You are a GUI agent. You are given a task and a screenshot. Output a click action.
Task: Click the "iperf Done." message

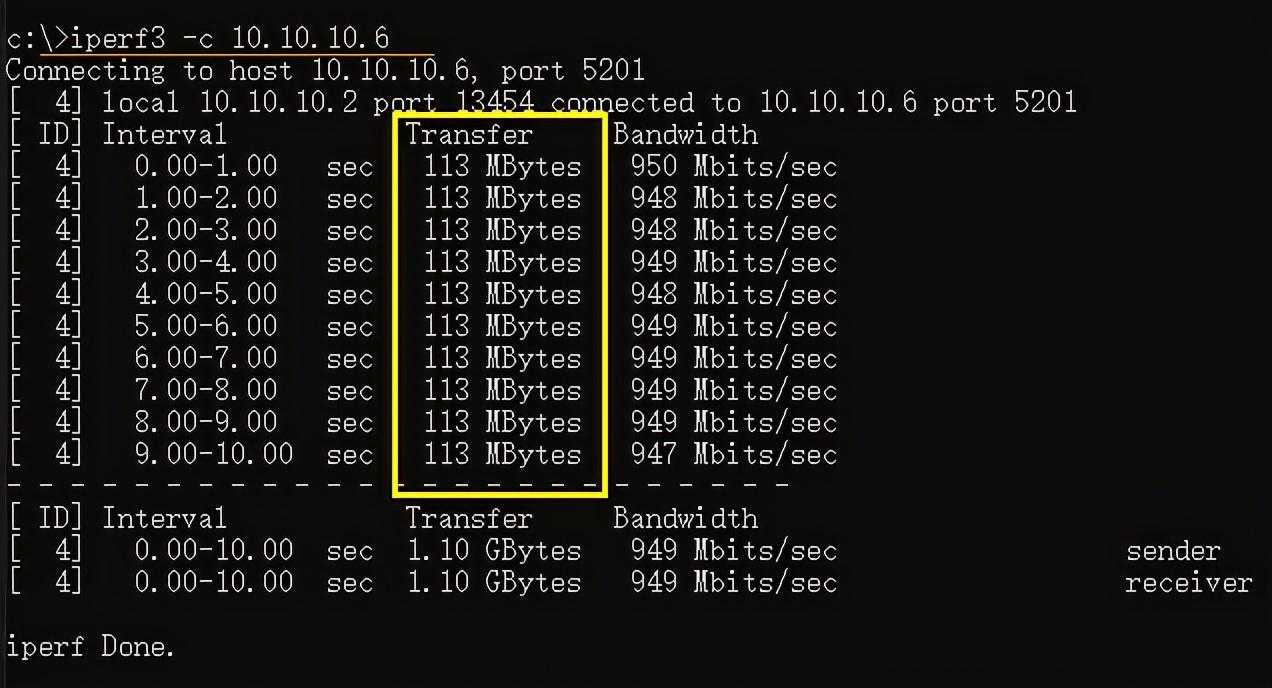[x=90, y=647]
